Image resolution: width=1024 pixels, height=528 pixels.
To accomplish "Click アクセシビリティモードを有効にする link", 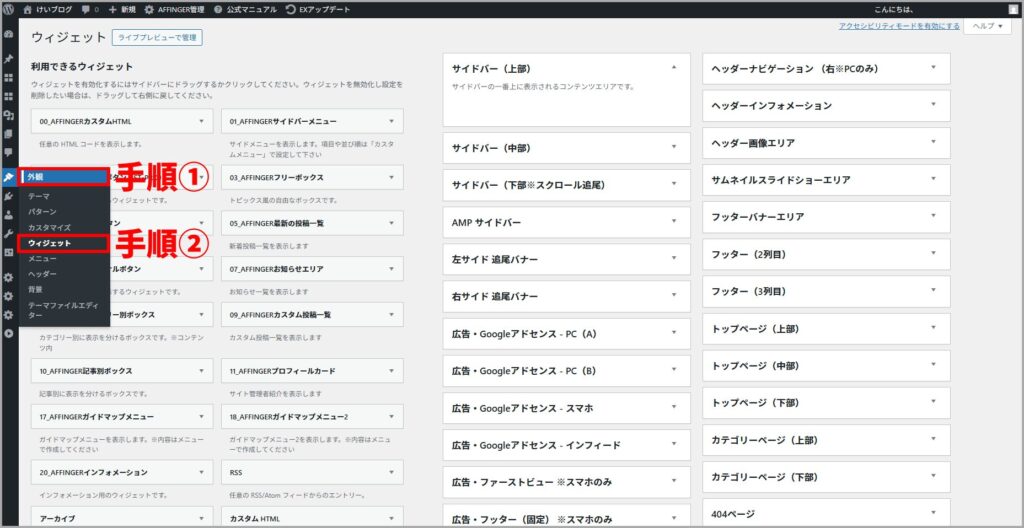I will coord(899,26).
